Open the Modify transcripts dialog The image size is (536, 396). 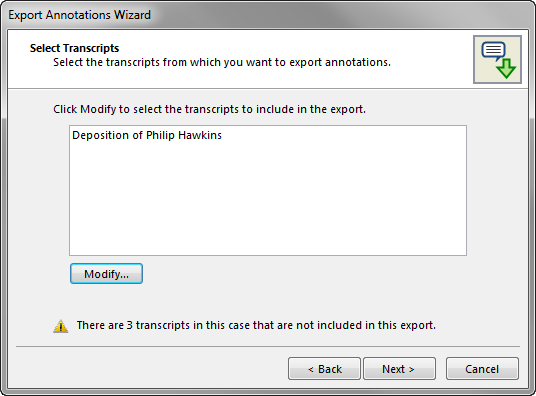pos(106,274)
